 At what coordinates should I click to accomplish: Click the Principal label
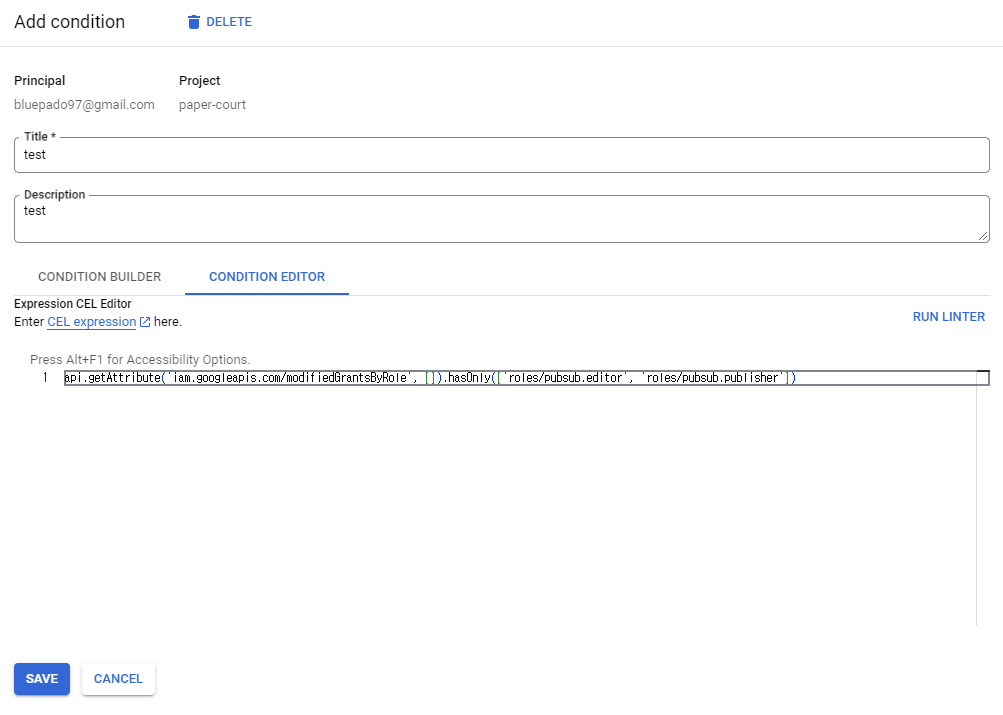[x=40, y=81]
